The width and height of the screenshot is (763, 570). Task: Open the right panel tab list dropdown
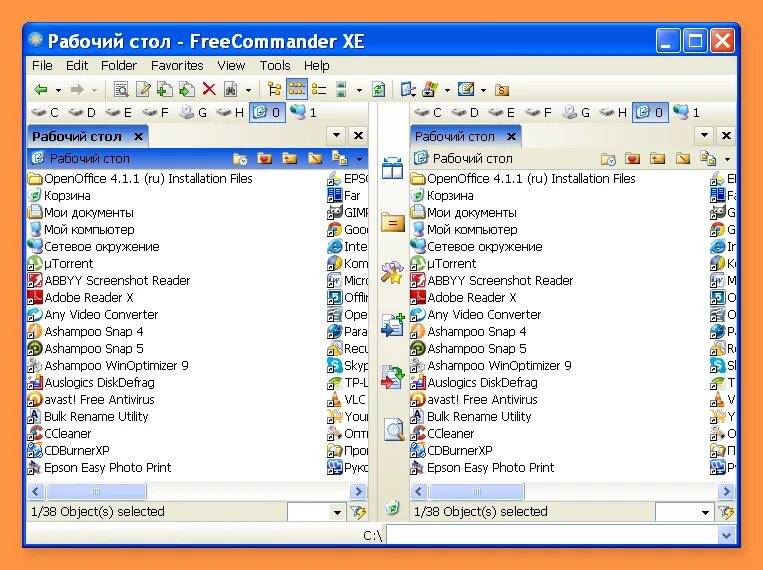(x=704, y=135)
